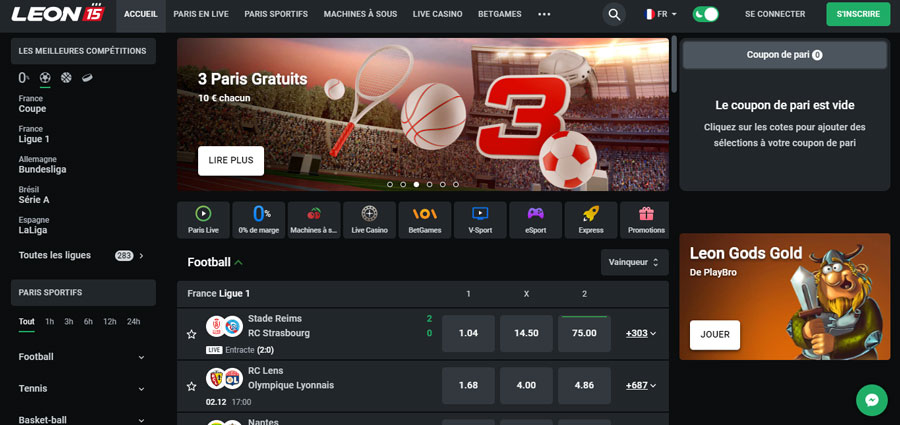Select the 0% de marge icon
900x425 pixels.
[x=259, y=214]
